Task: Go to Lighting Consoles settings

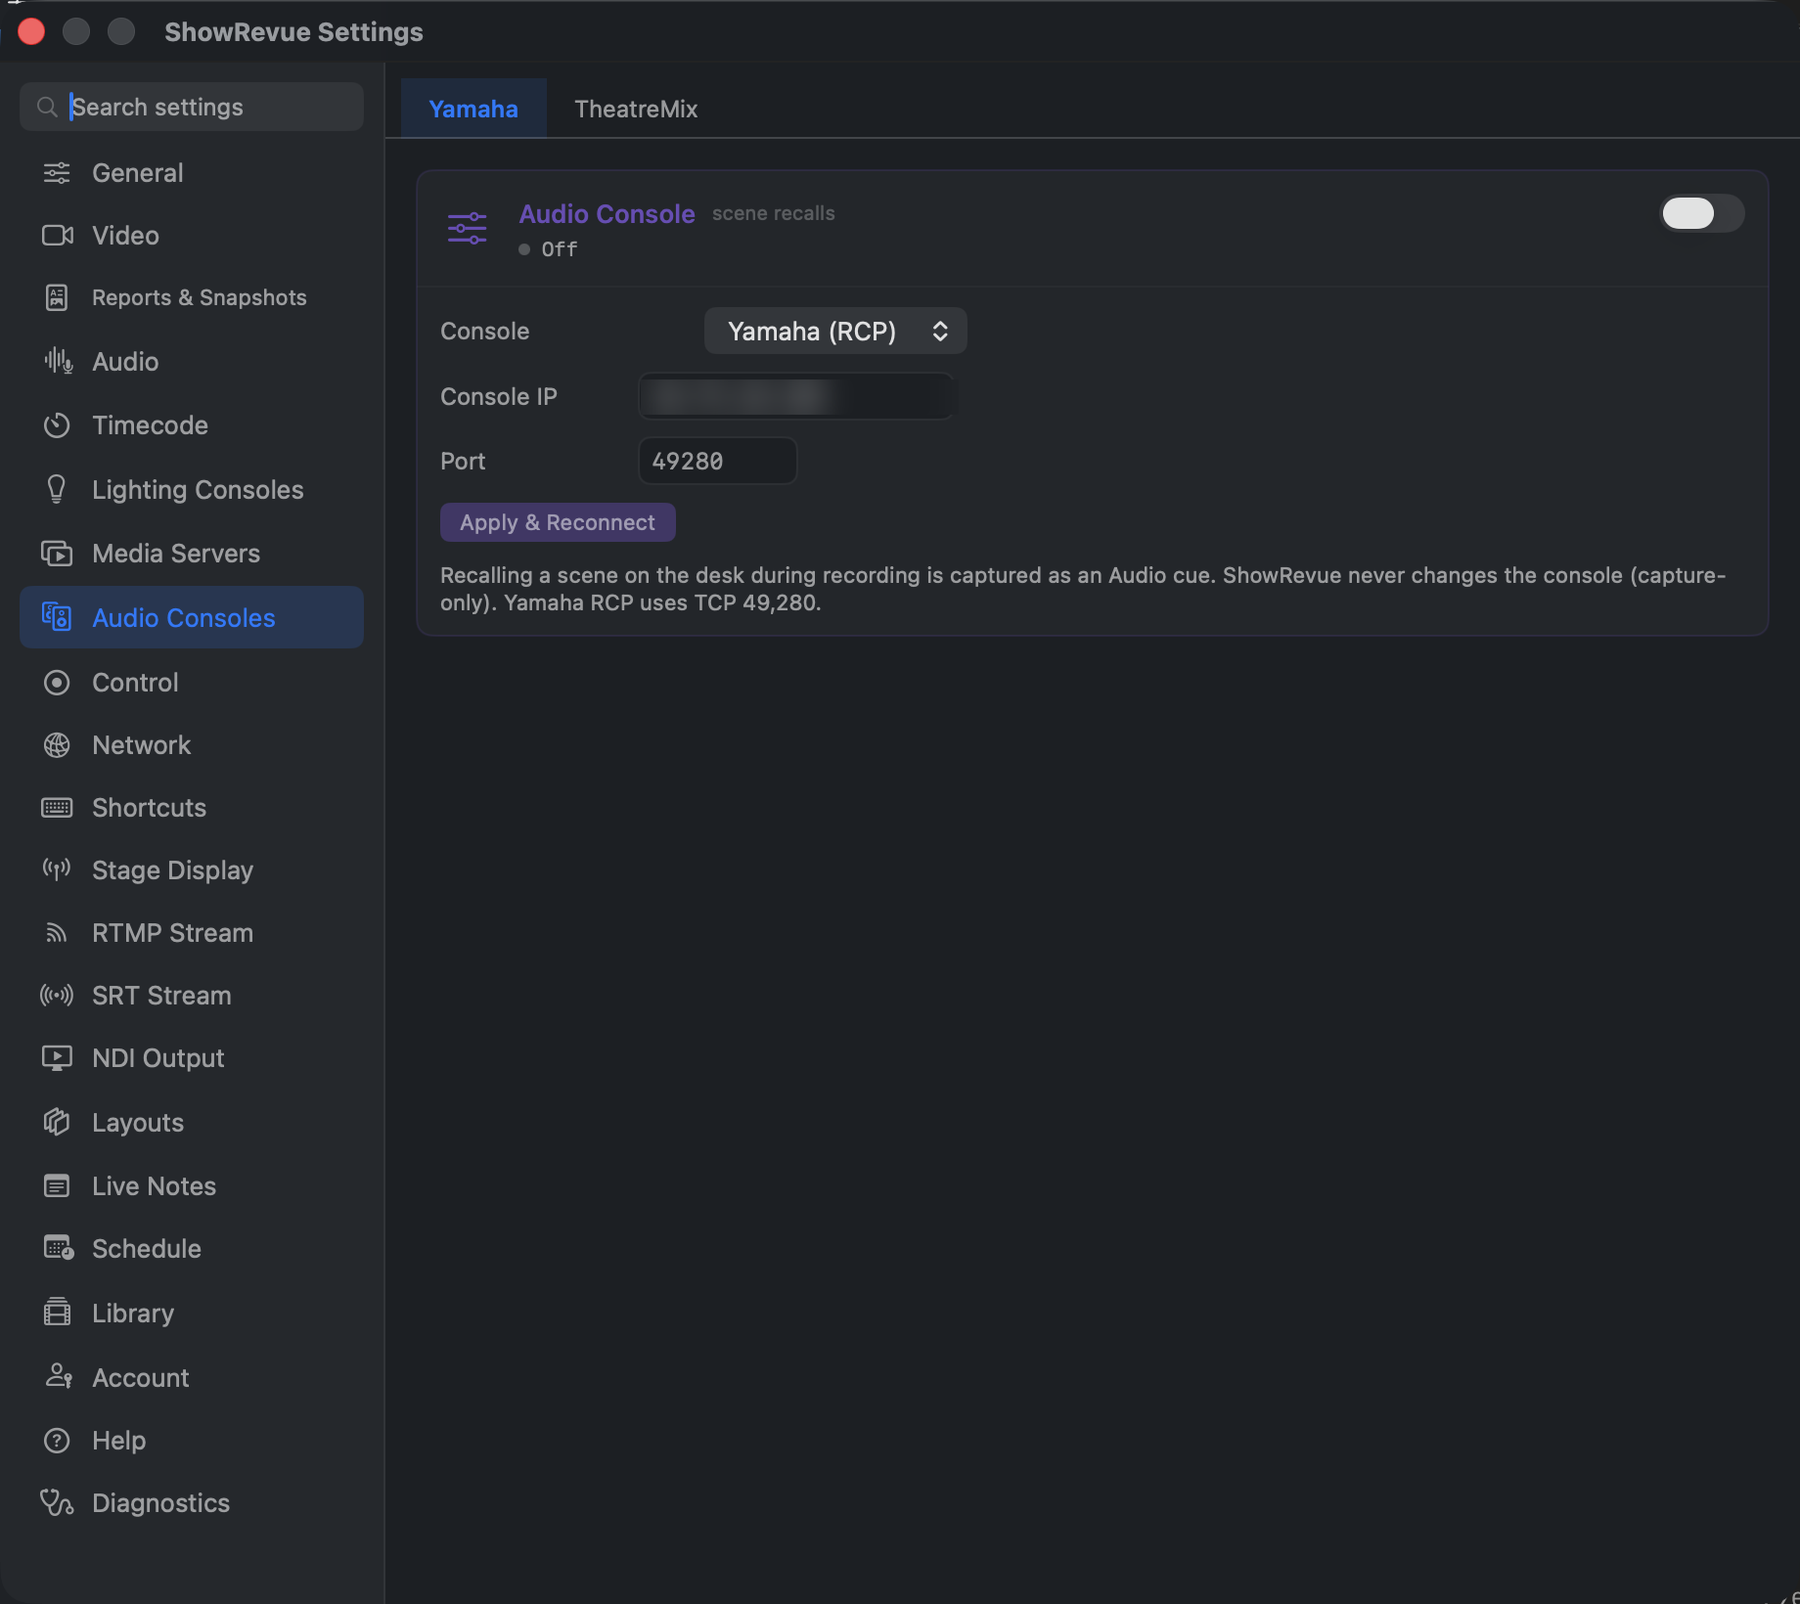Action: 191,489
